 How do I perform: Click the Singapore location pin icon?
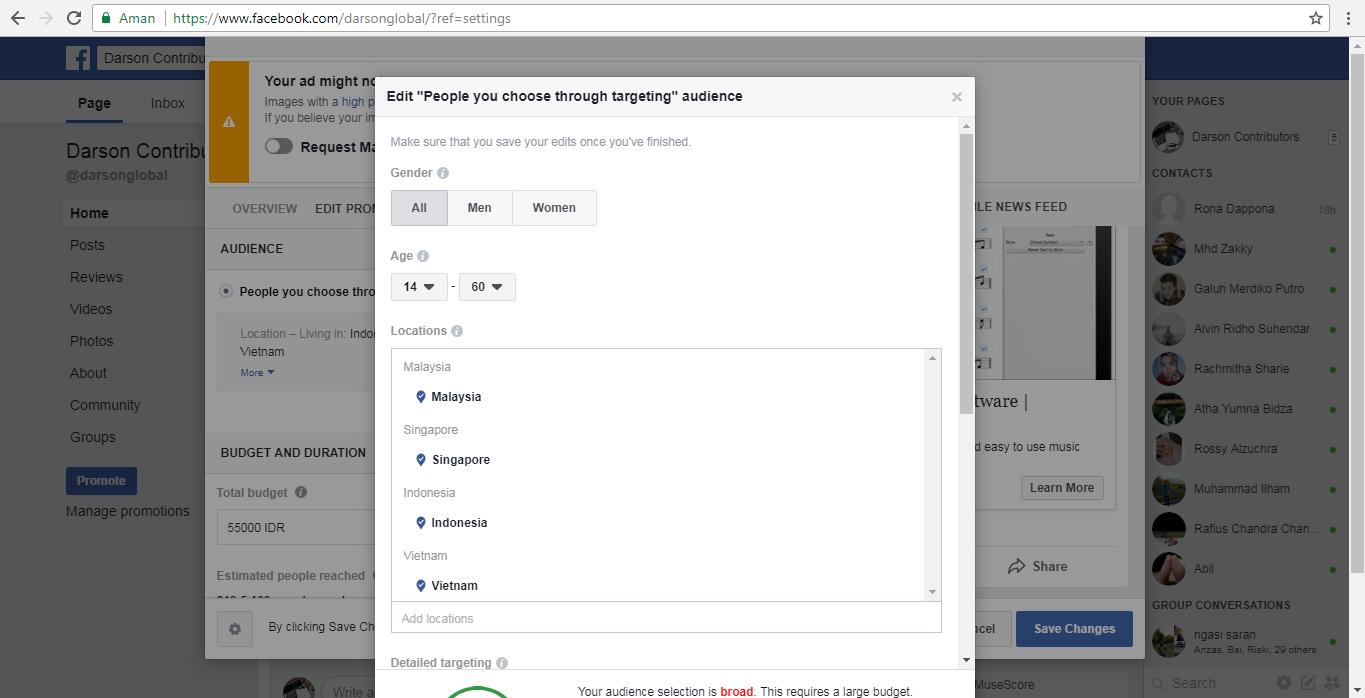421,460
